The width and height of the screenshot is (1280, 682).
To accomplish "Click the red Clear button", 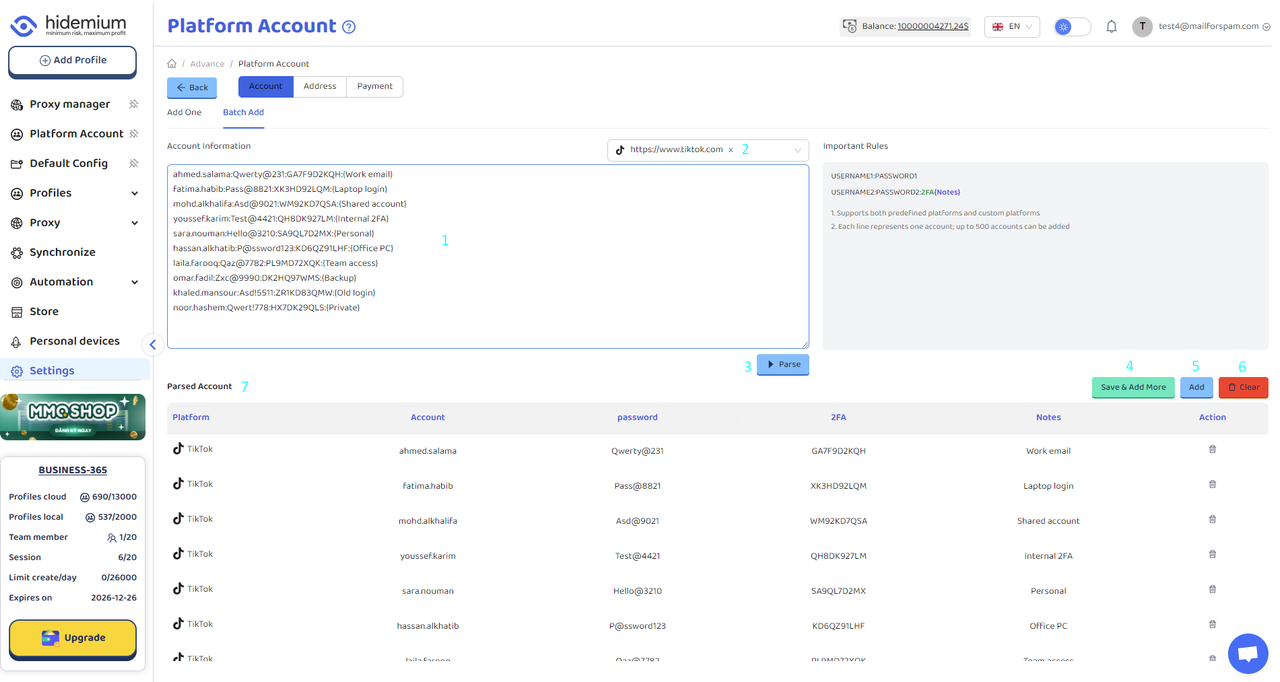I will 1243,388.
